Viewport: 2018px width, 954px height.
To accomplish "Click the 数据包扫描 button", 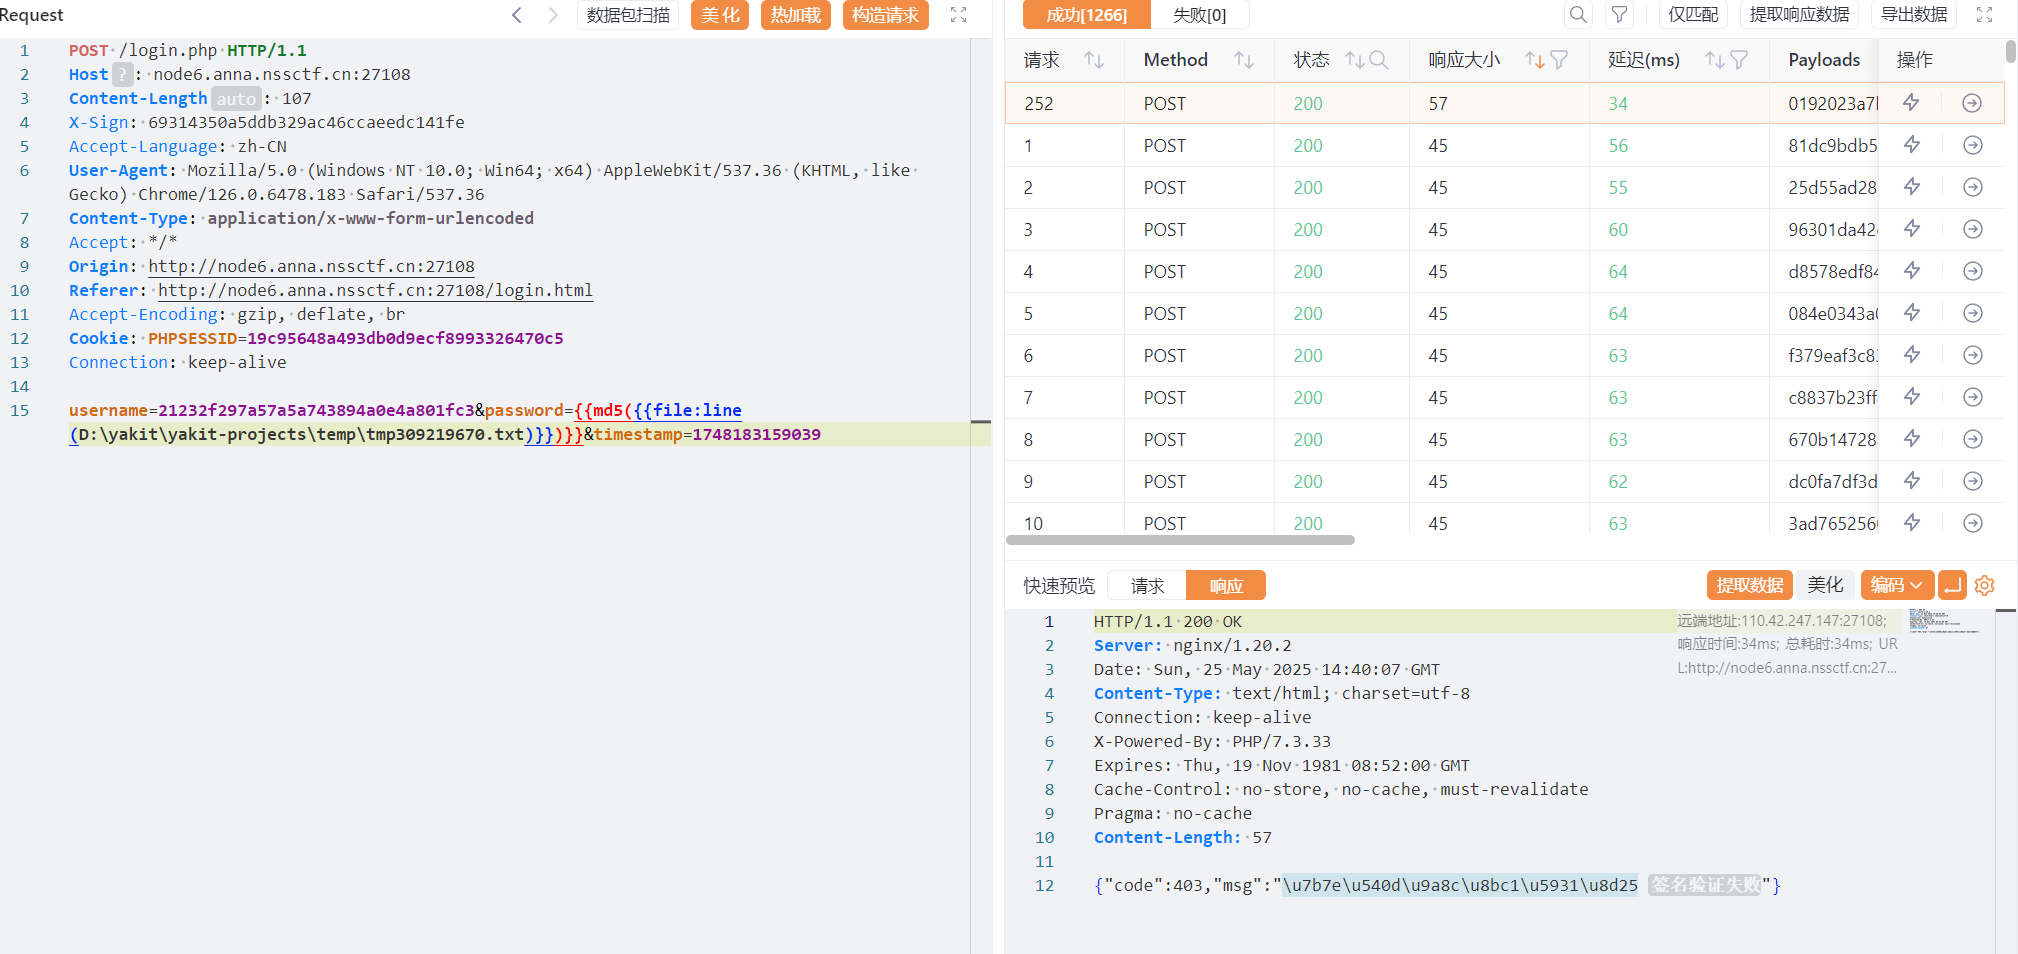I will pos(628,15).
